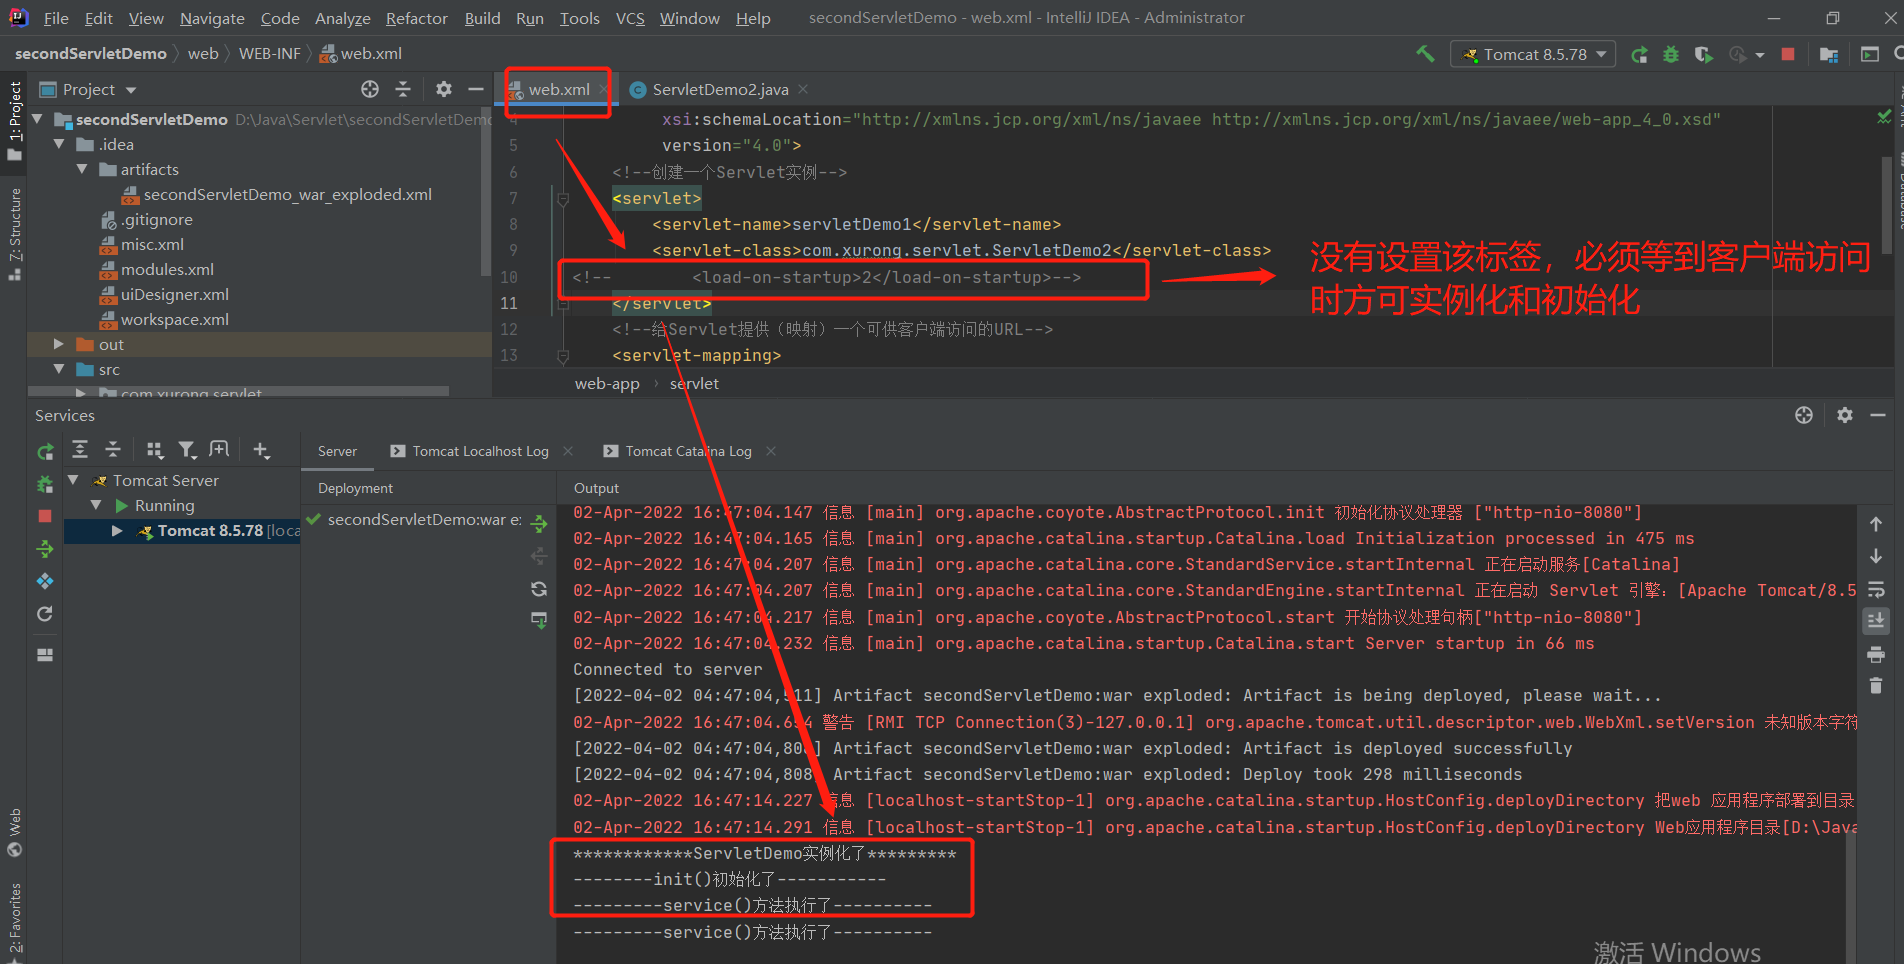Run with Coverage from the top toolbar
The width and height of the screenshot is (1904, 964).
click(1704, 54)
